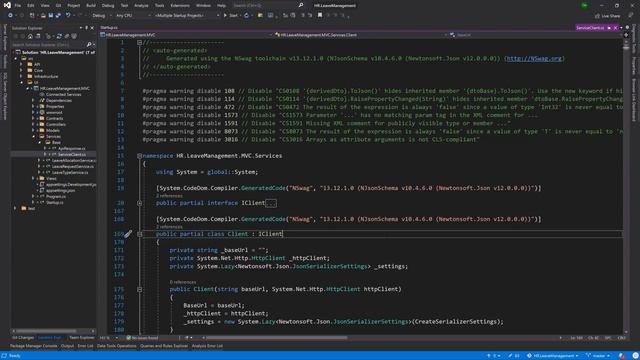Viewport: 640px width, 360px height.
Task: Select Connected Services in Solution Explorer
Action: pyautogui.click(x=63, y=94)
